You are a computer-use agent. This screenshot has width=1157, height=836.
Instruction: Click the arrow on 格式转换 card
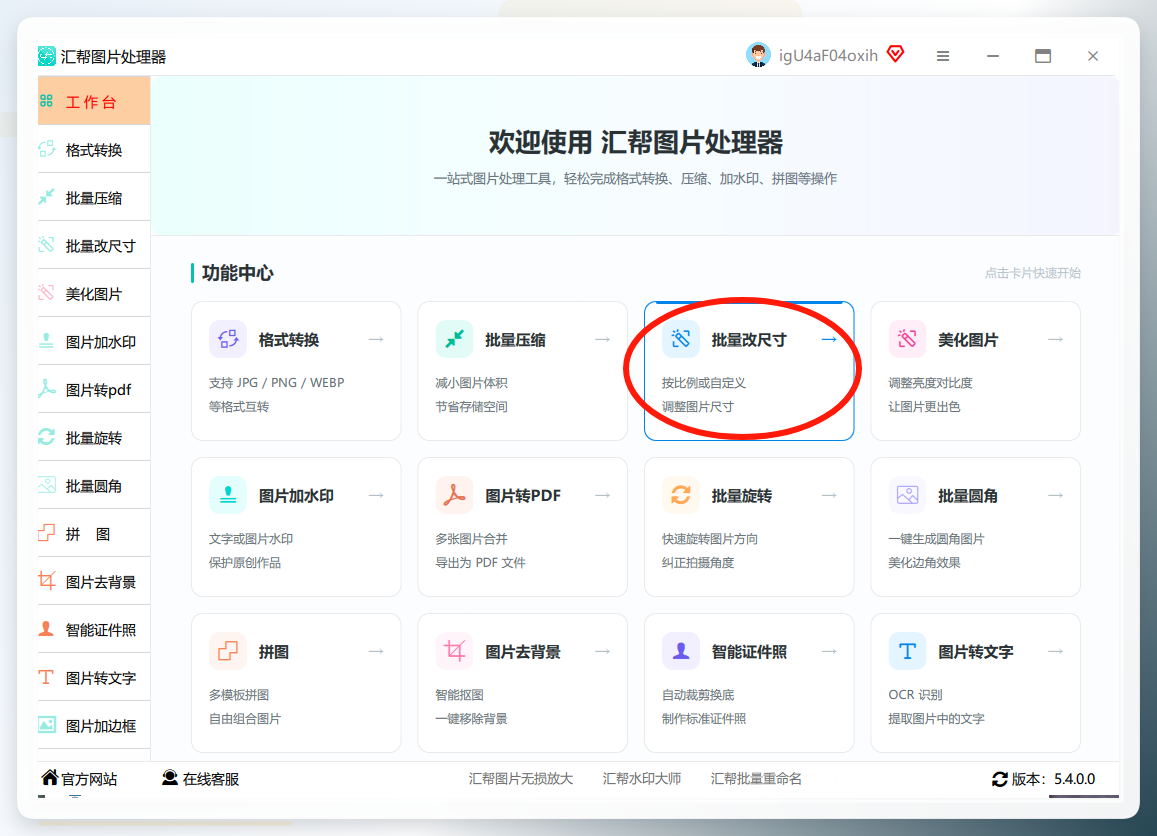point(376,339)
